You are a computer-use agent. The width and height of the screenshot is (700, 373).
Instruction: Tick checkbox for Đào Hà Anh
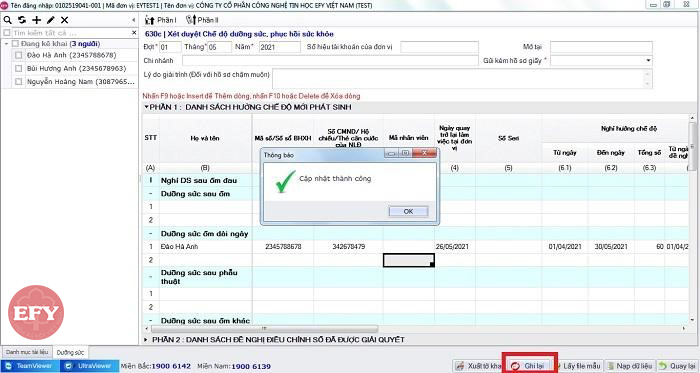coord(18,55)
